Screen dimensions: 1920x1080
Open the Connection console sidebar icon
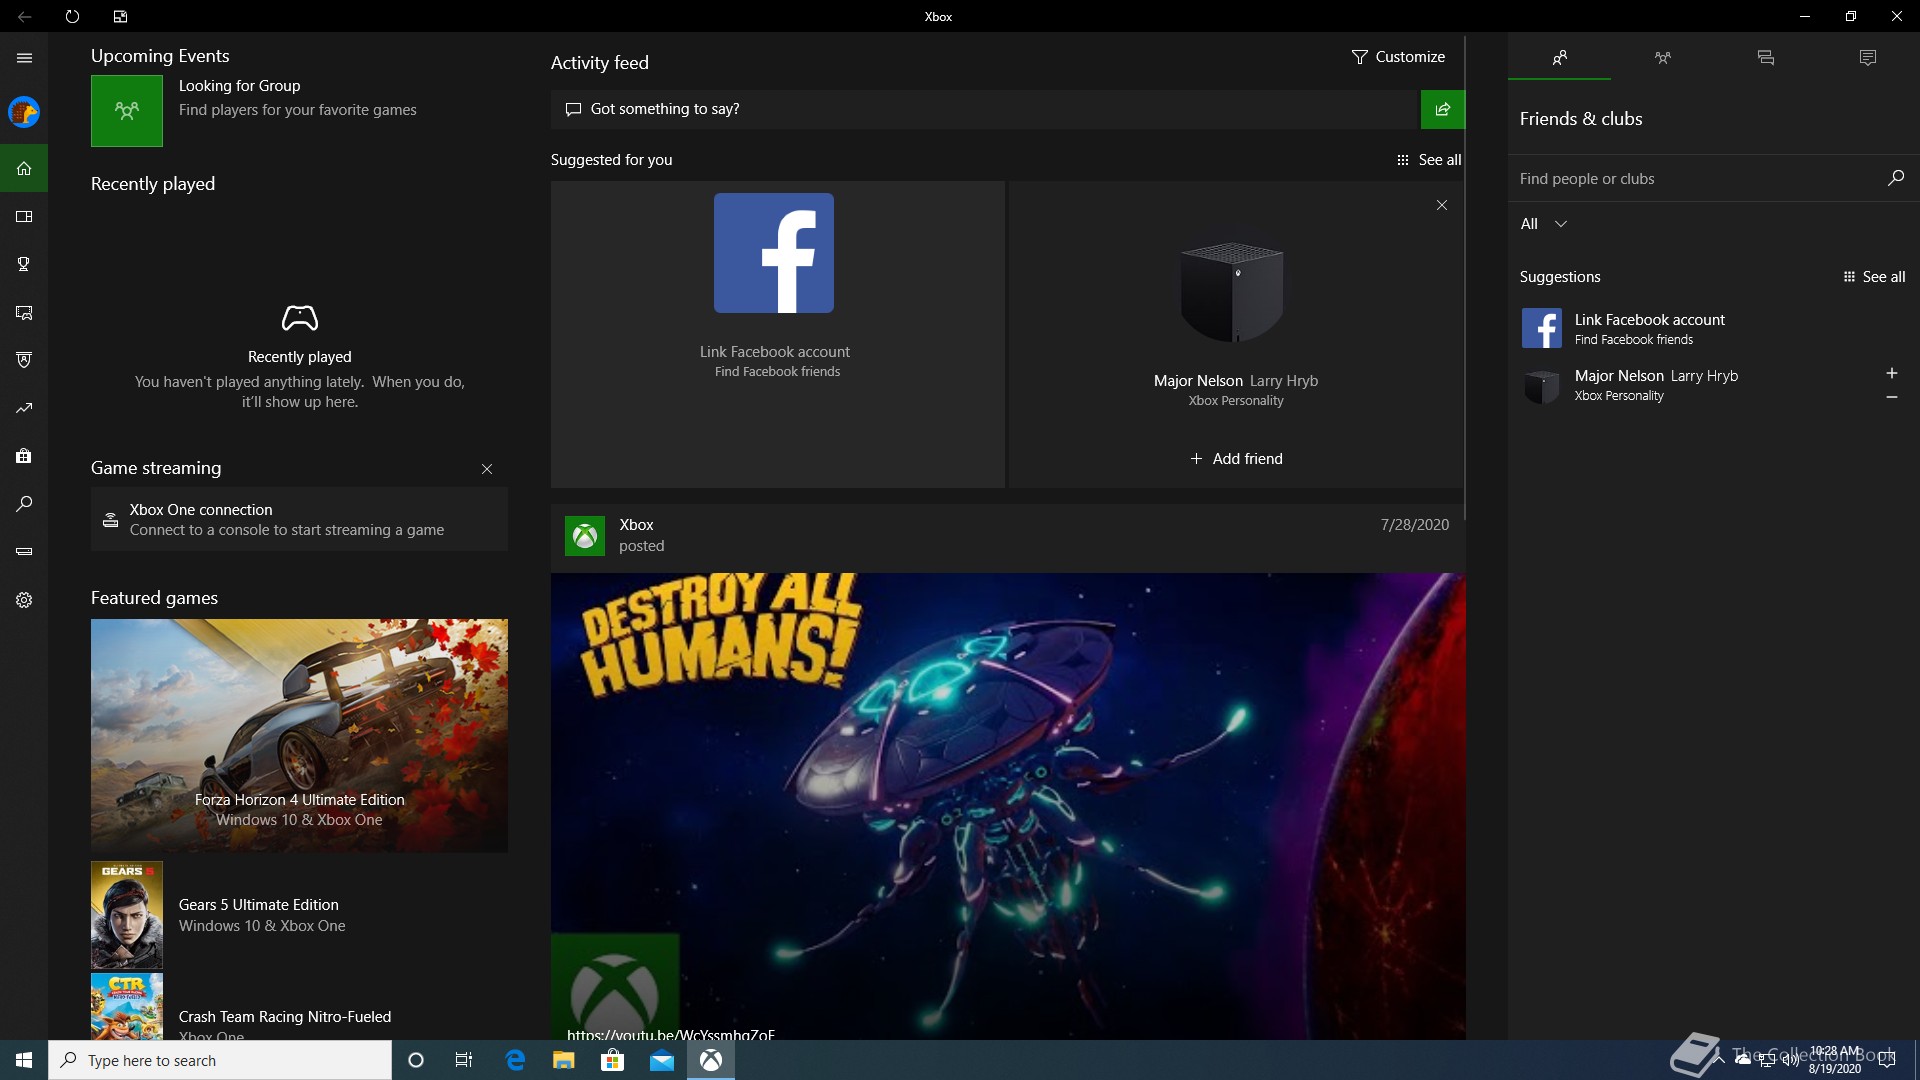tap(24, 551)
